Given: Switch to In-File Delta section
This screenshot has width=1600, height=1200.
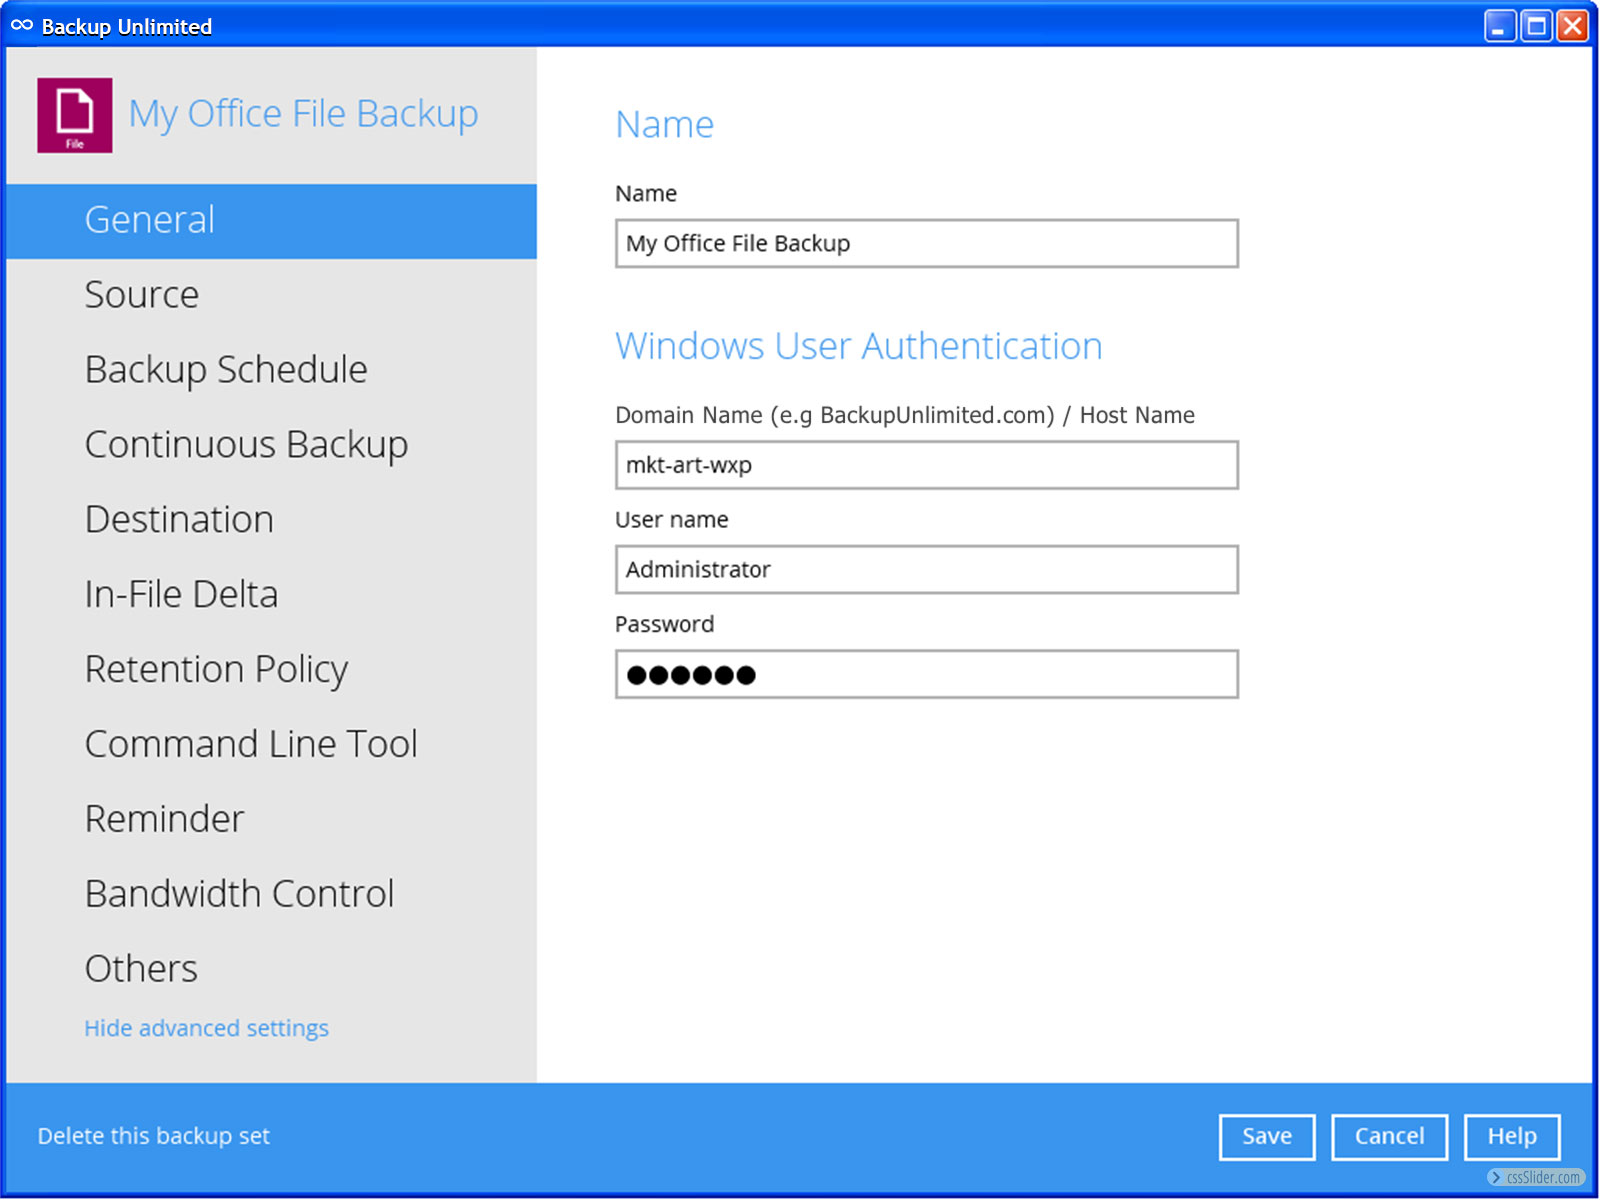Looking at the screenshot, I should coord(181,595).
